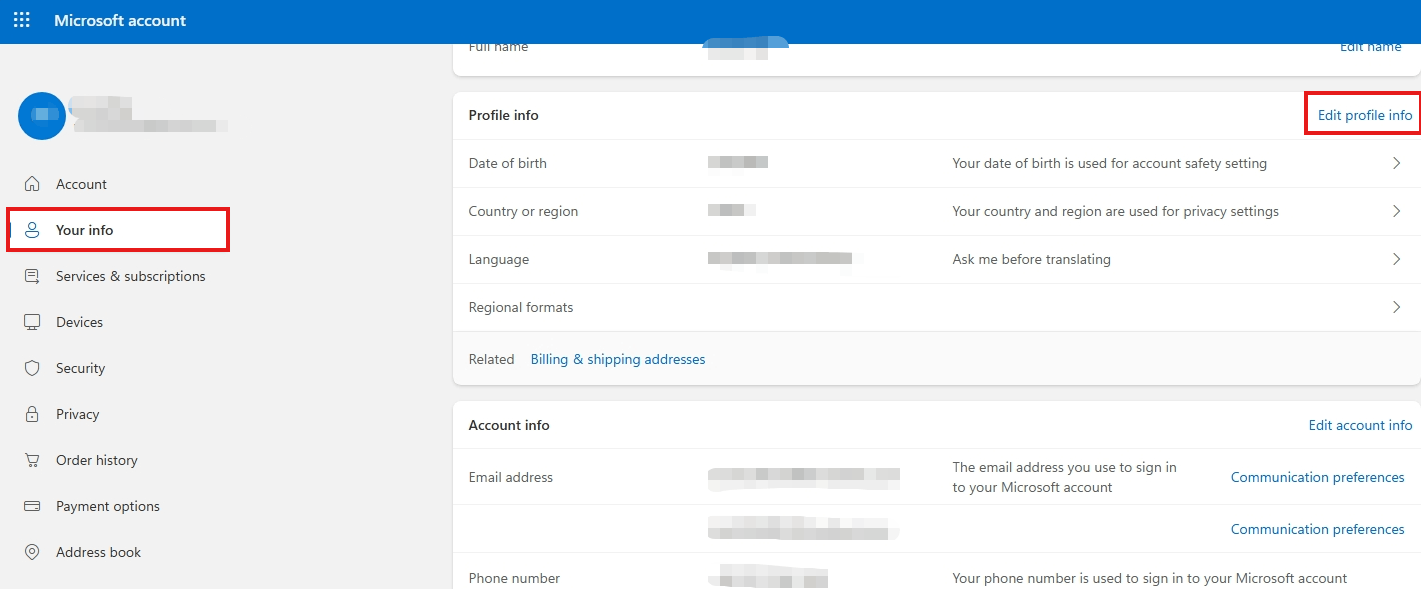This screenshot has height=589, width=1421.
Task: Open the Privacy section
Action: pos(77,414)
